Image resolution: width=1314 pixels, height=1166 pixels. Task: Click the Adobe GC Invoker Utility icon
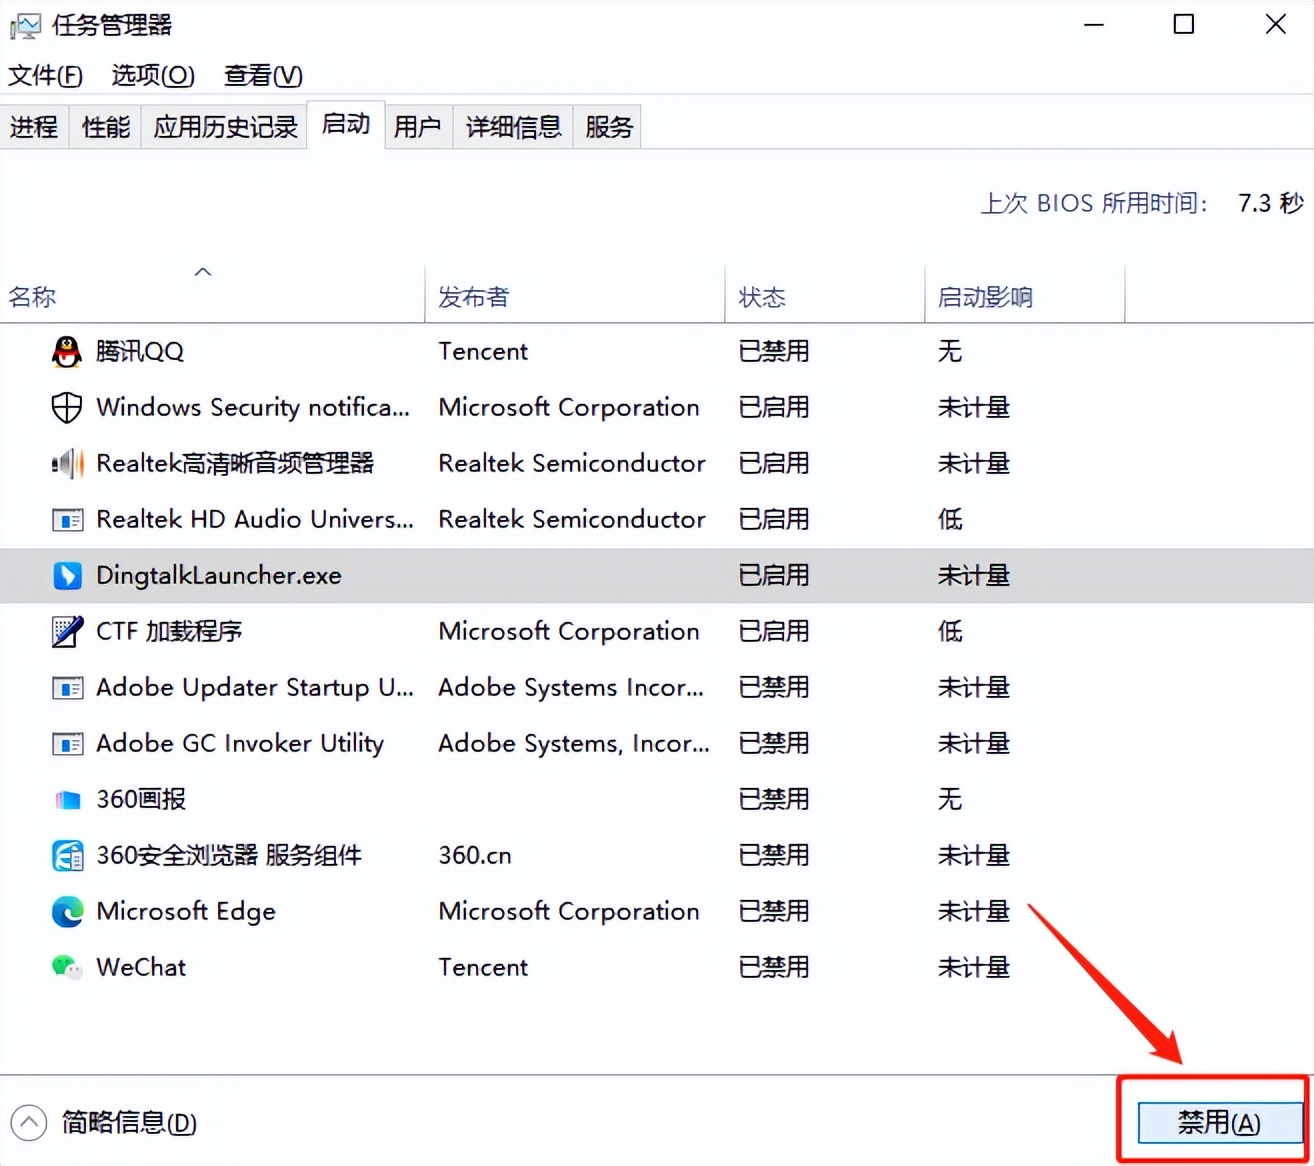[66, 743]
